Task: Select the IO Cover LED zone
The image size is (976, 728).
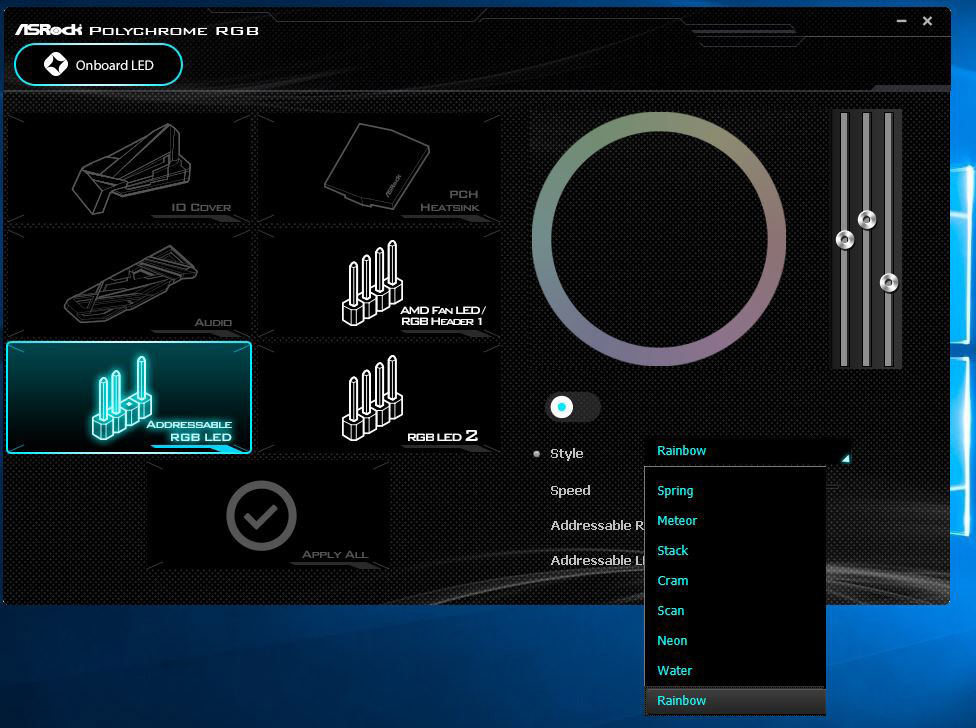Action: click(128, 168)
